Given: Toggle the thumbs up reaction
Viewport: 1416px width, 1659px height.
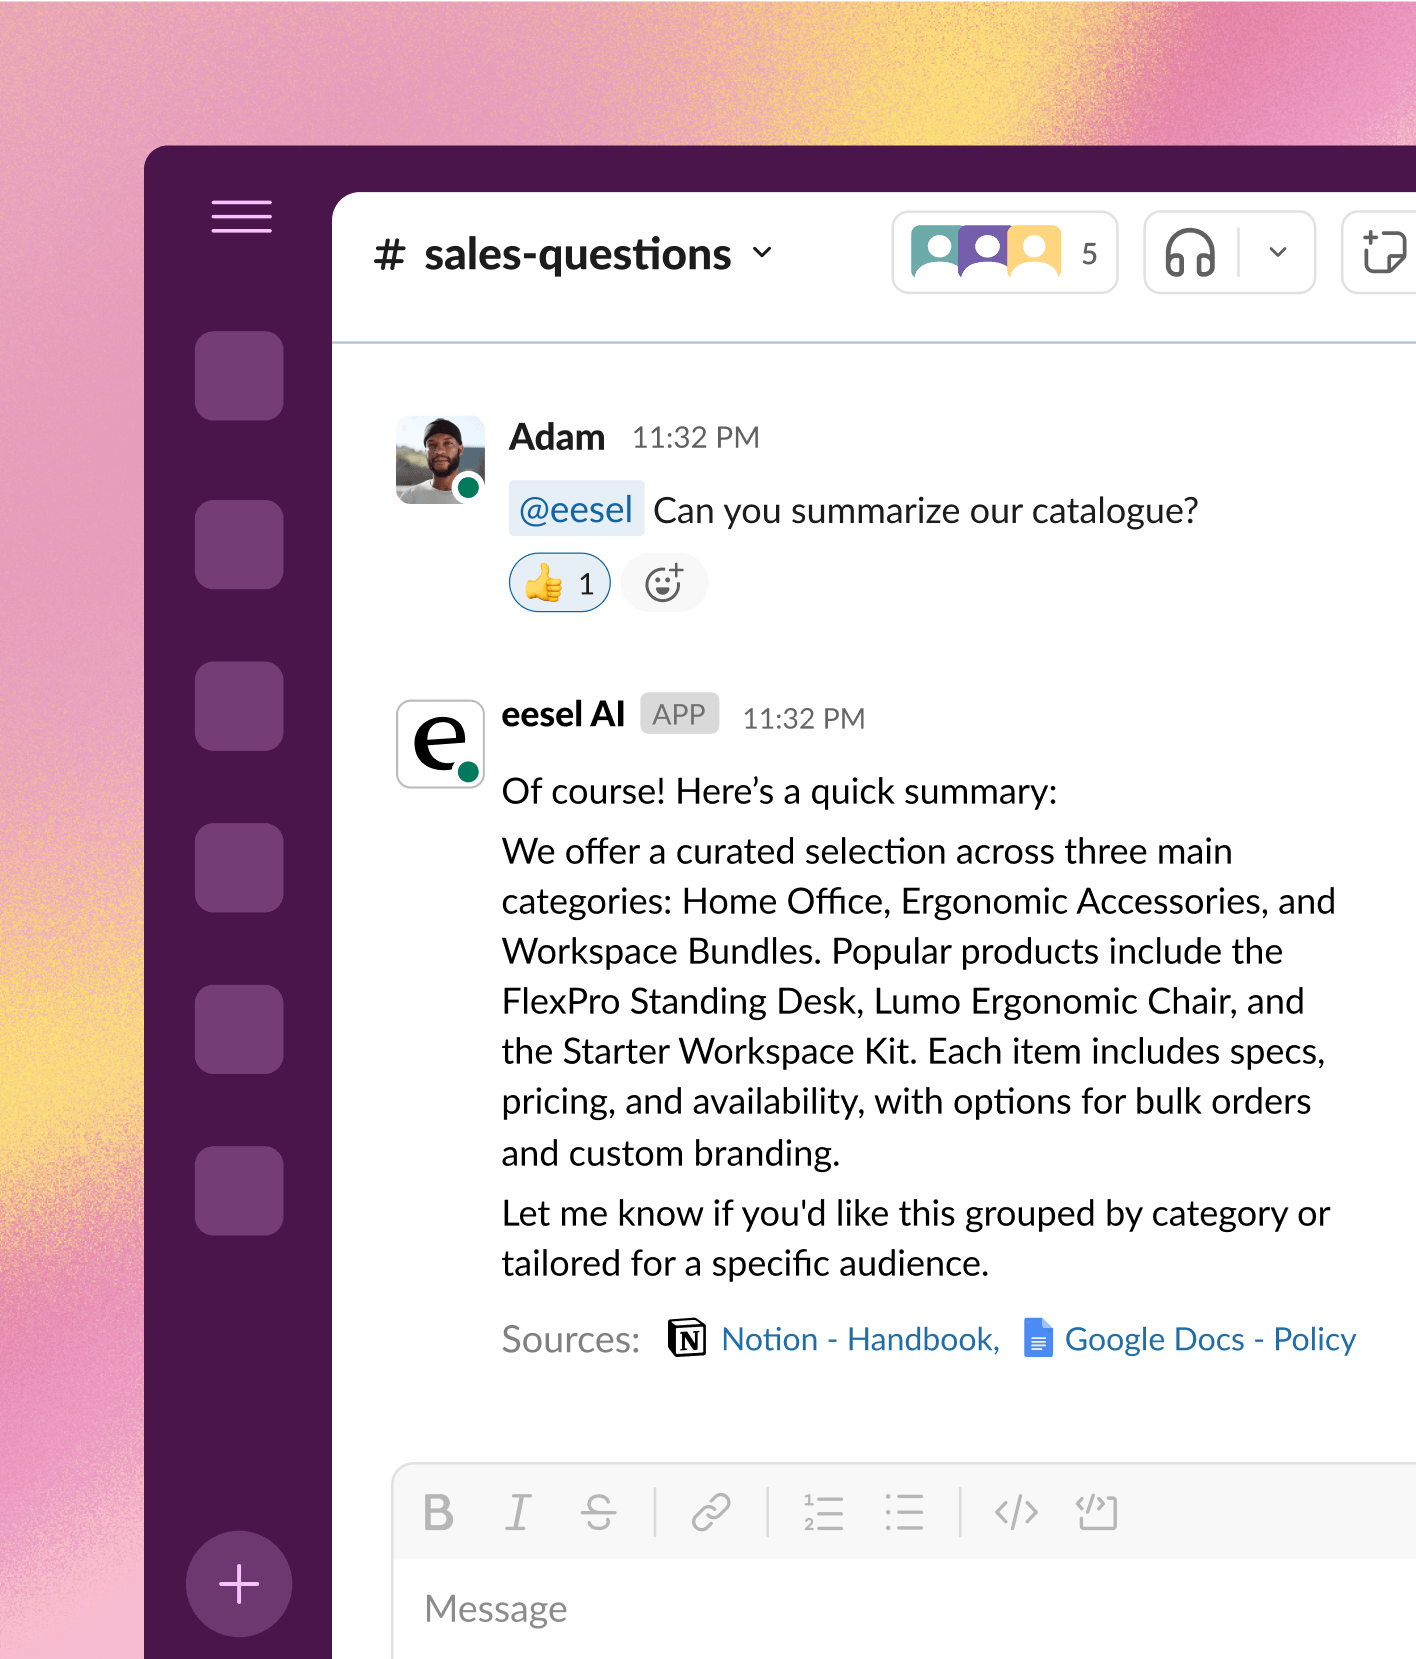Looking at the screenshot, I should (560, 583).
